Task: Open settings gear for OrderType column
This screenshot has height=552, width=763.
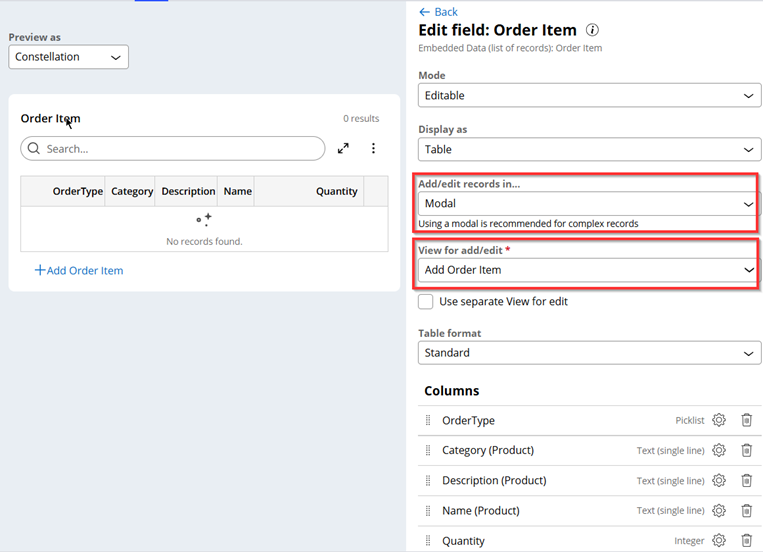Action: coord(719,420)
